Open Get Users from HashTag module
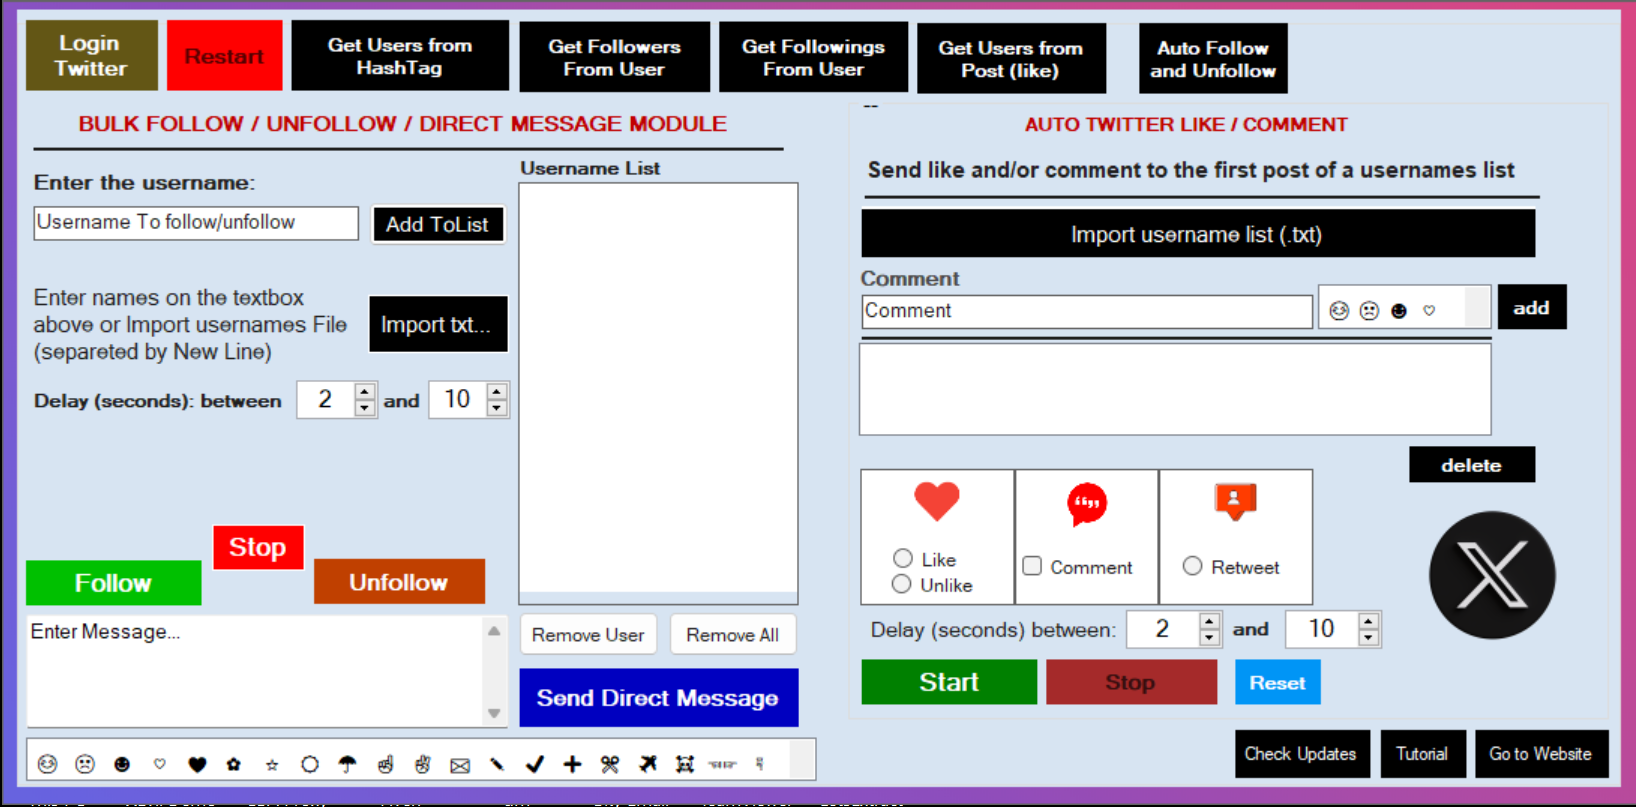 (x=400, y=56)
